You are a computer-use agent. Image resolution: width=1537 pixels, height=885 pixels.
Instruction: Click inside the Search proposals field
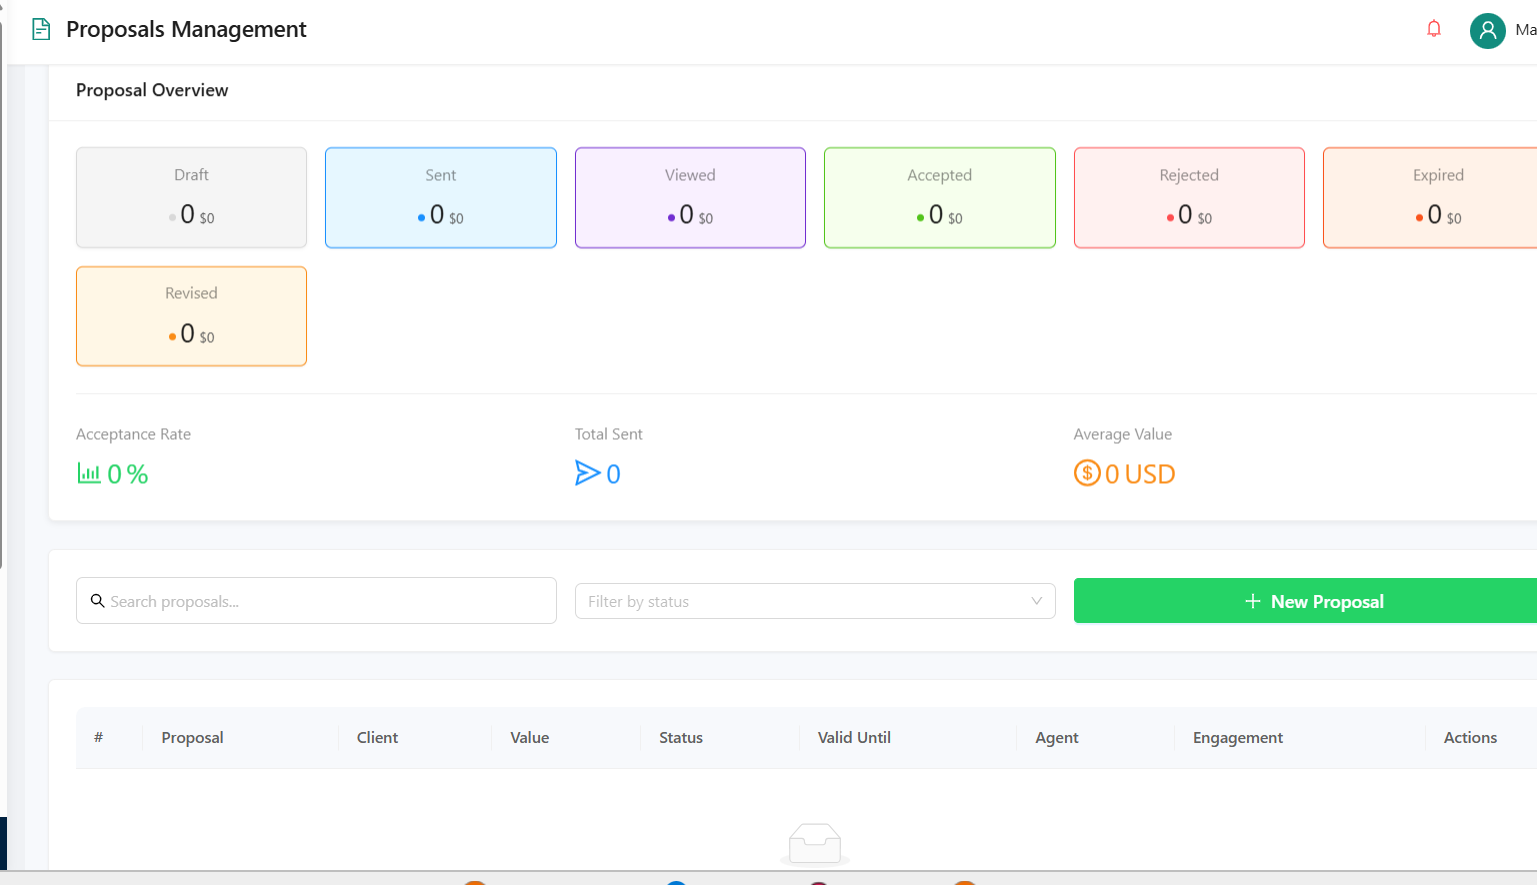[316, 600]
